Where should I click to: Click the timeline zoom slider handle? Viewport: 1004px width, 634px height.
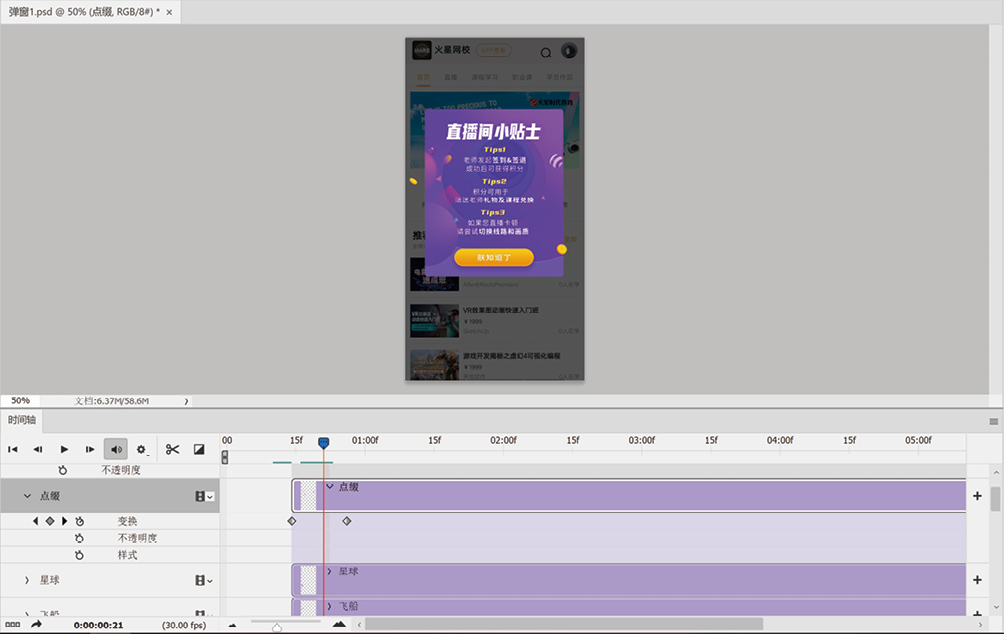click(277, 627)
